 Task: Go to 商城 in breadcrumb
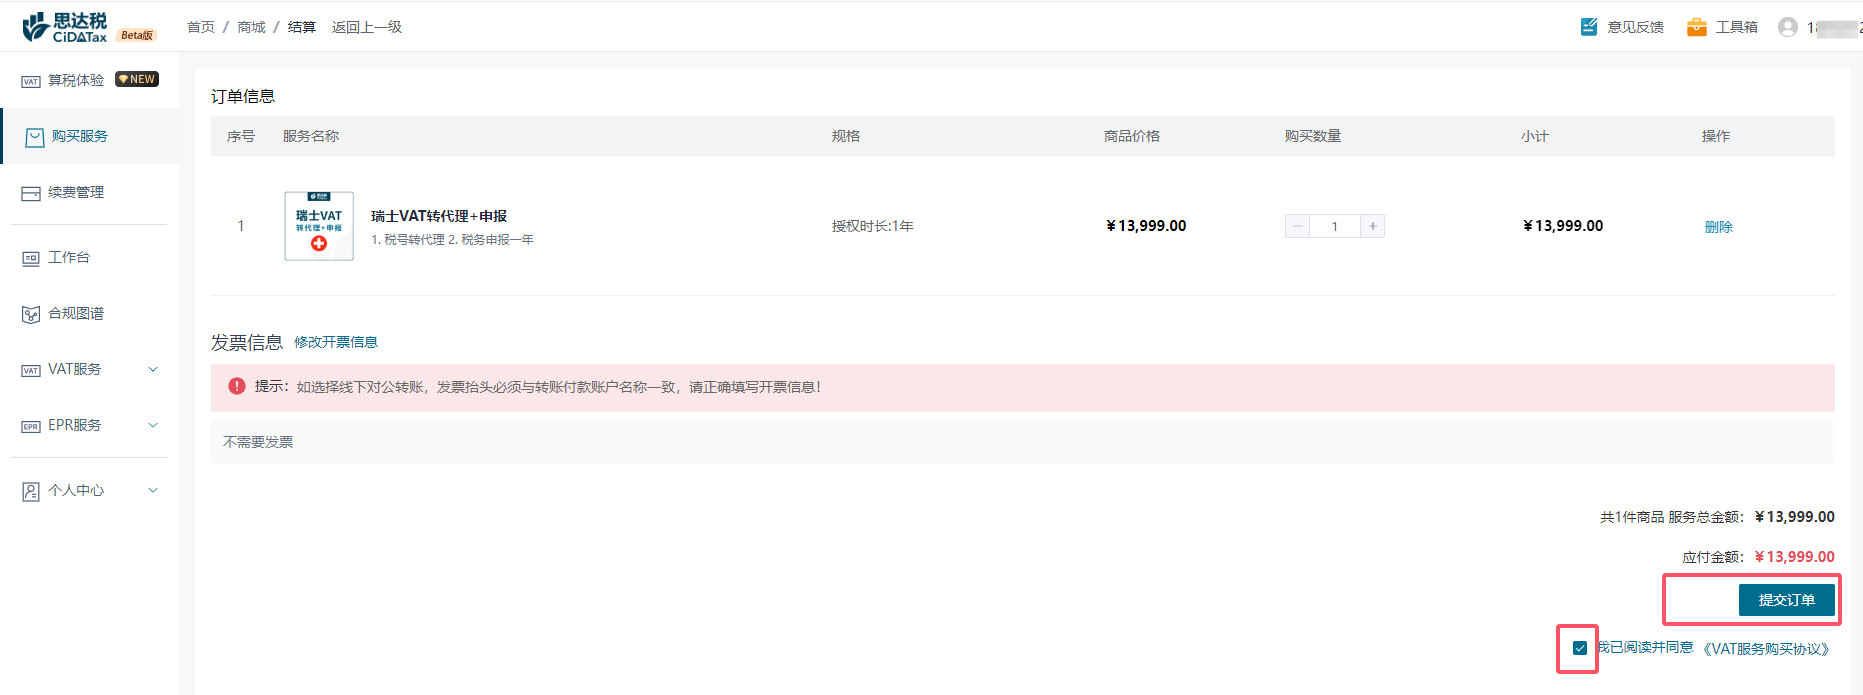[251, 27]
